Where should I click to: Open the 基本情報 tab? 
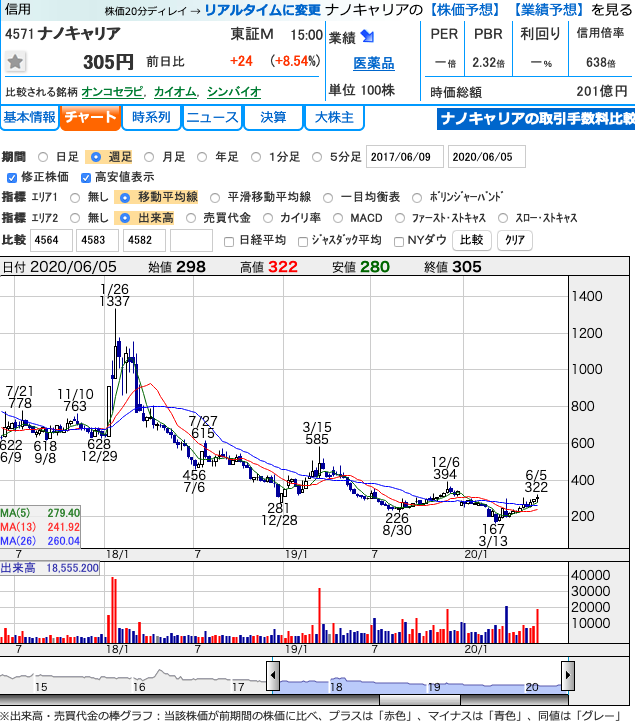[30, 117]
